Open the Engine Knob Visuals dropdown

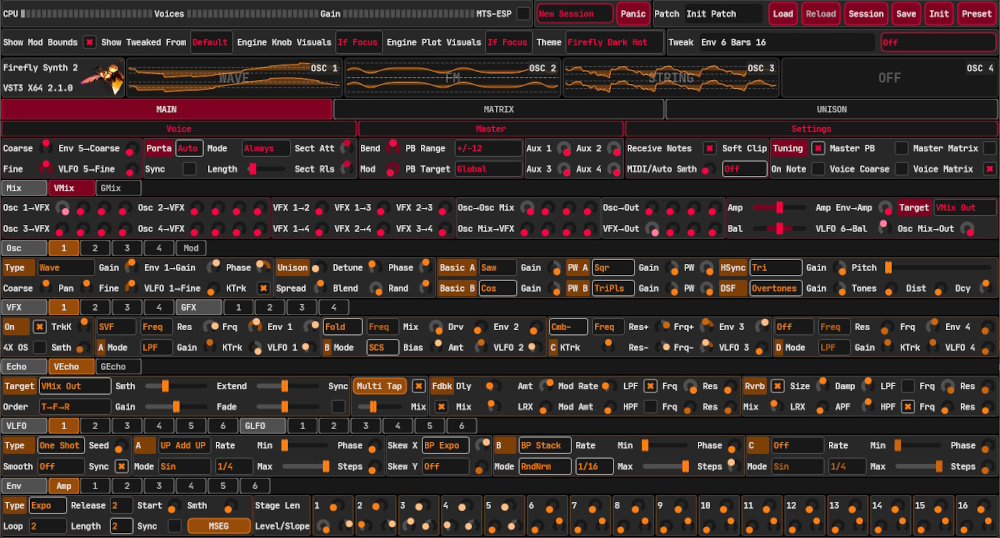358,42
